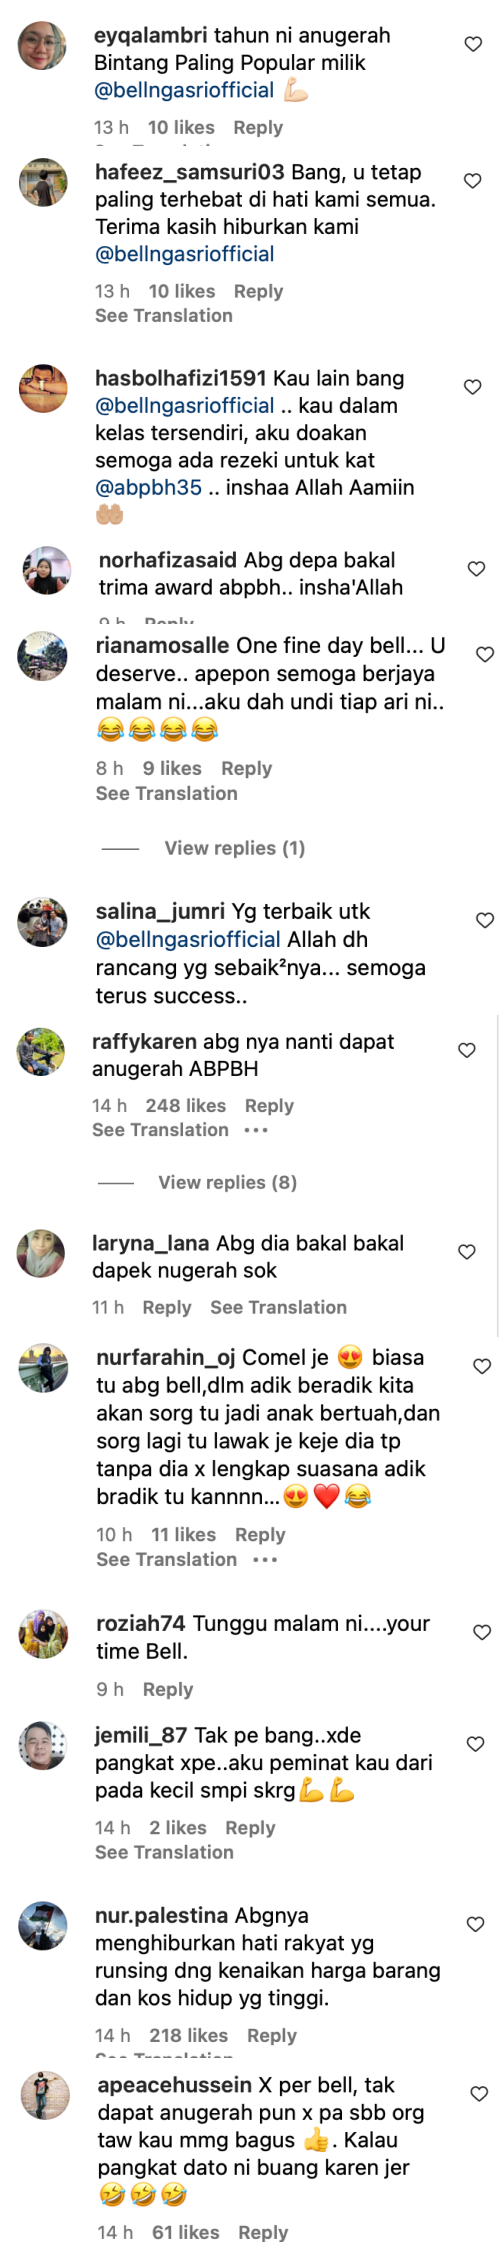Image resolution: width=500 pixels, height=2242 pixels.
Task: Like eyqalambri's comment with the heart icon
Action: 473,44
